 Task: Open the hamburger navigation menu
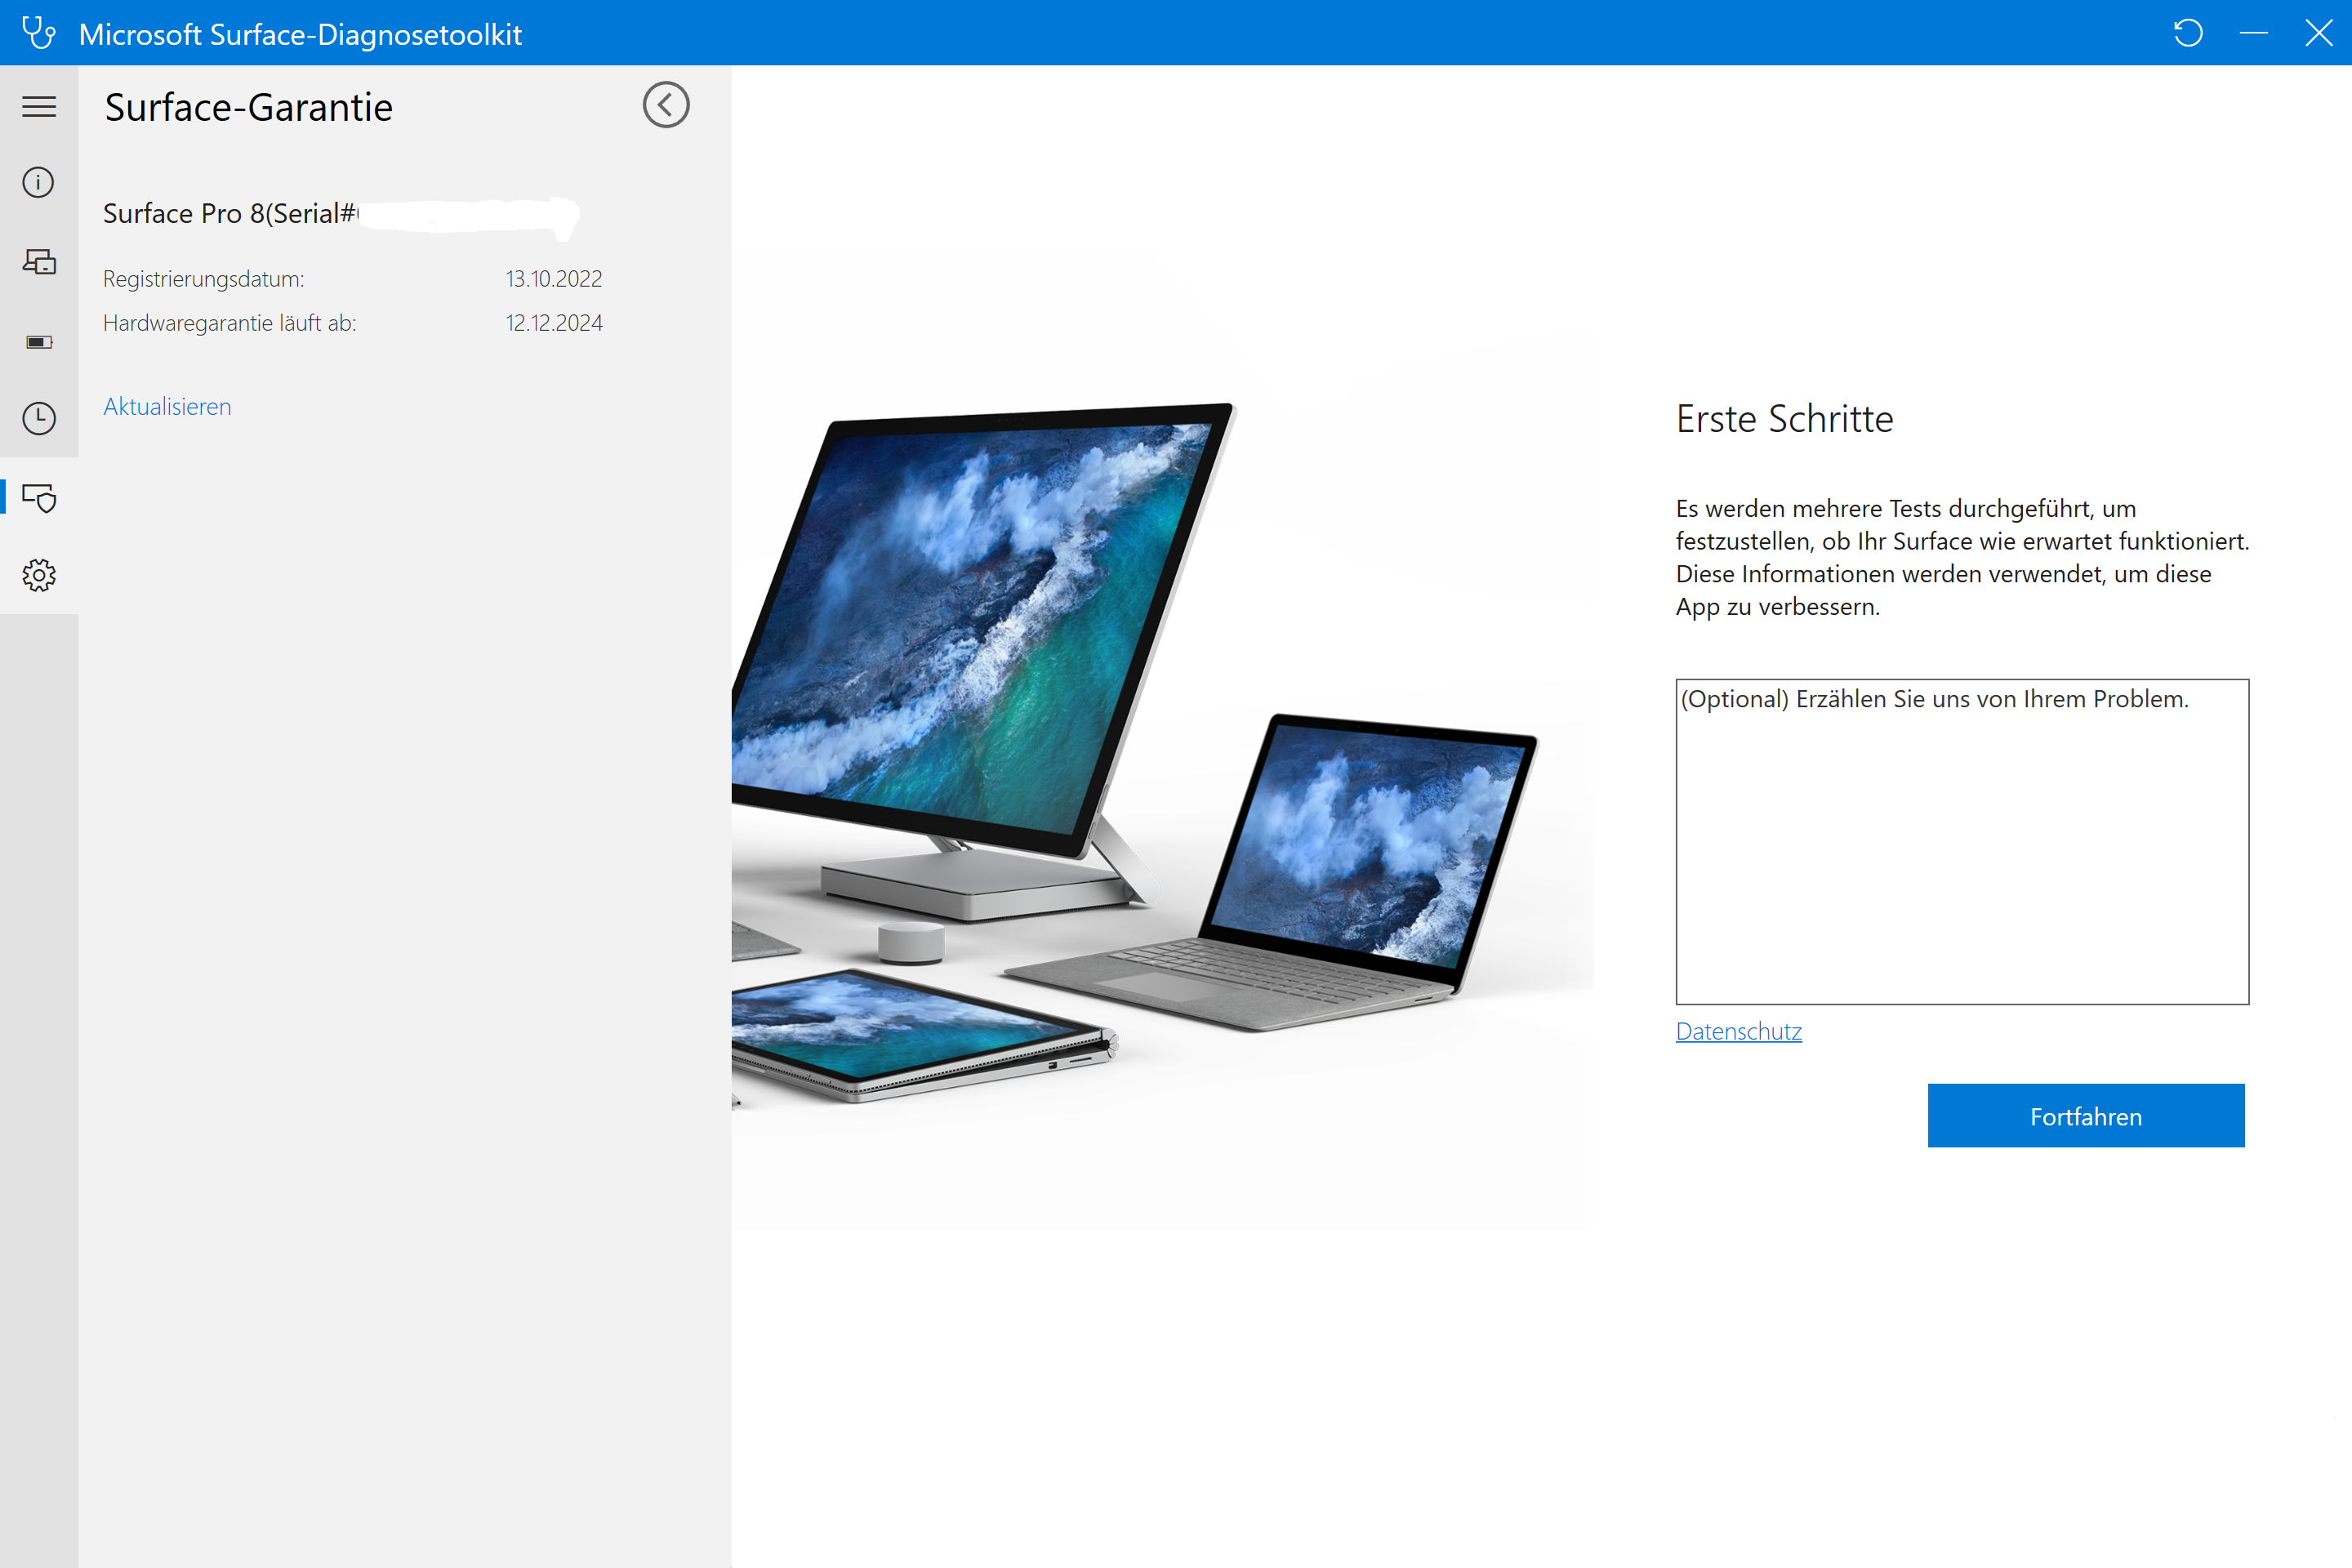click(x=39, y=106)
